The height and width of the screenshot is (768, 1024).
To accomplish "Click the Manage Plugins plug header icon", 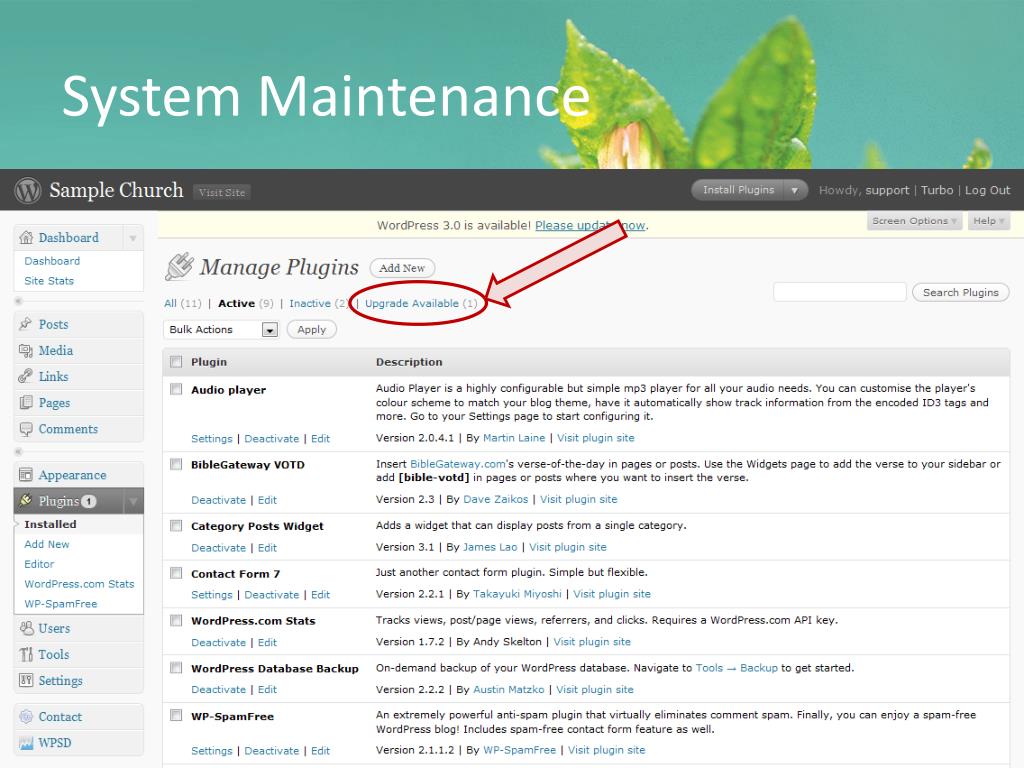I will pyautogui.click(x=180, y=266).
